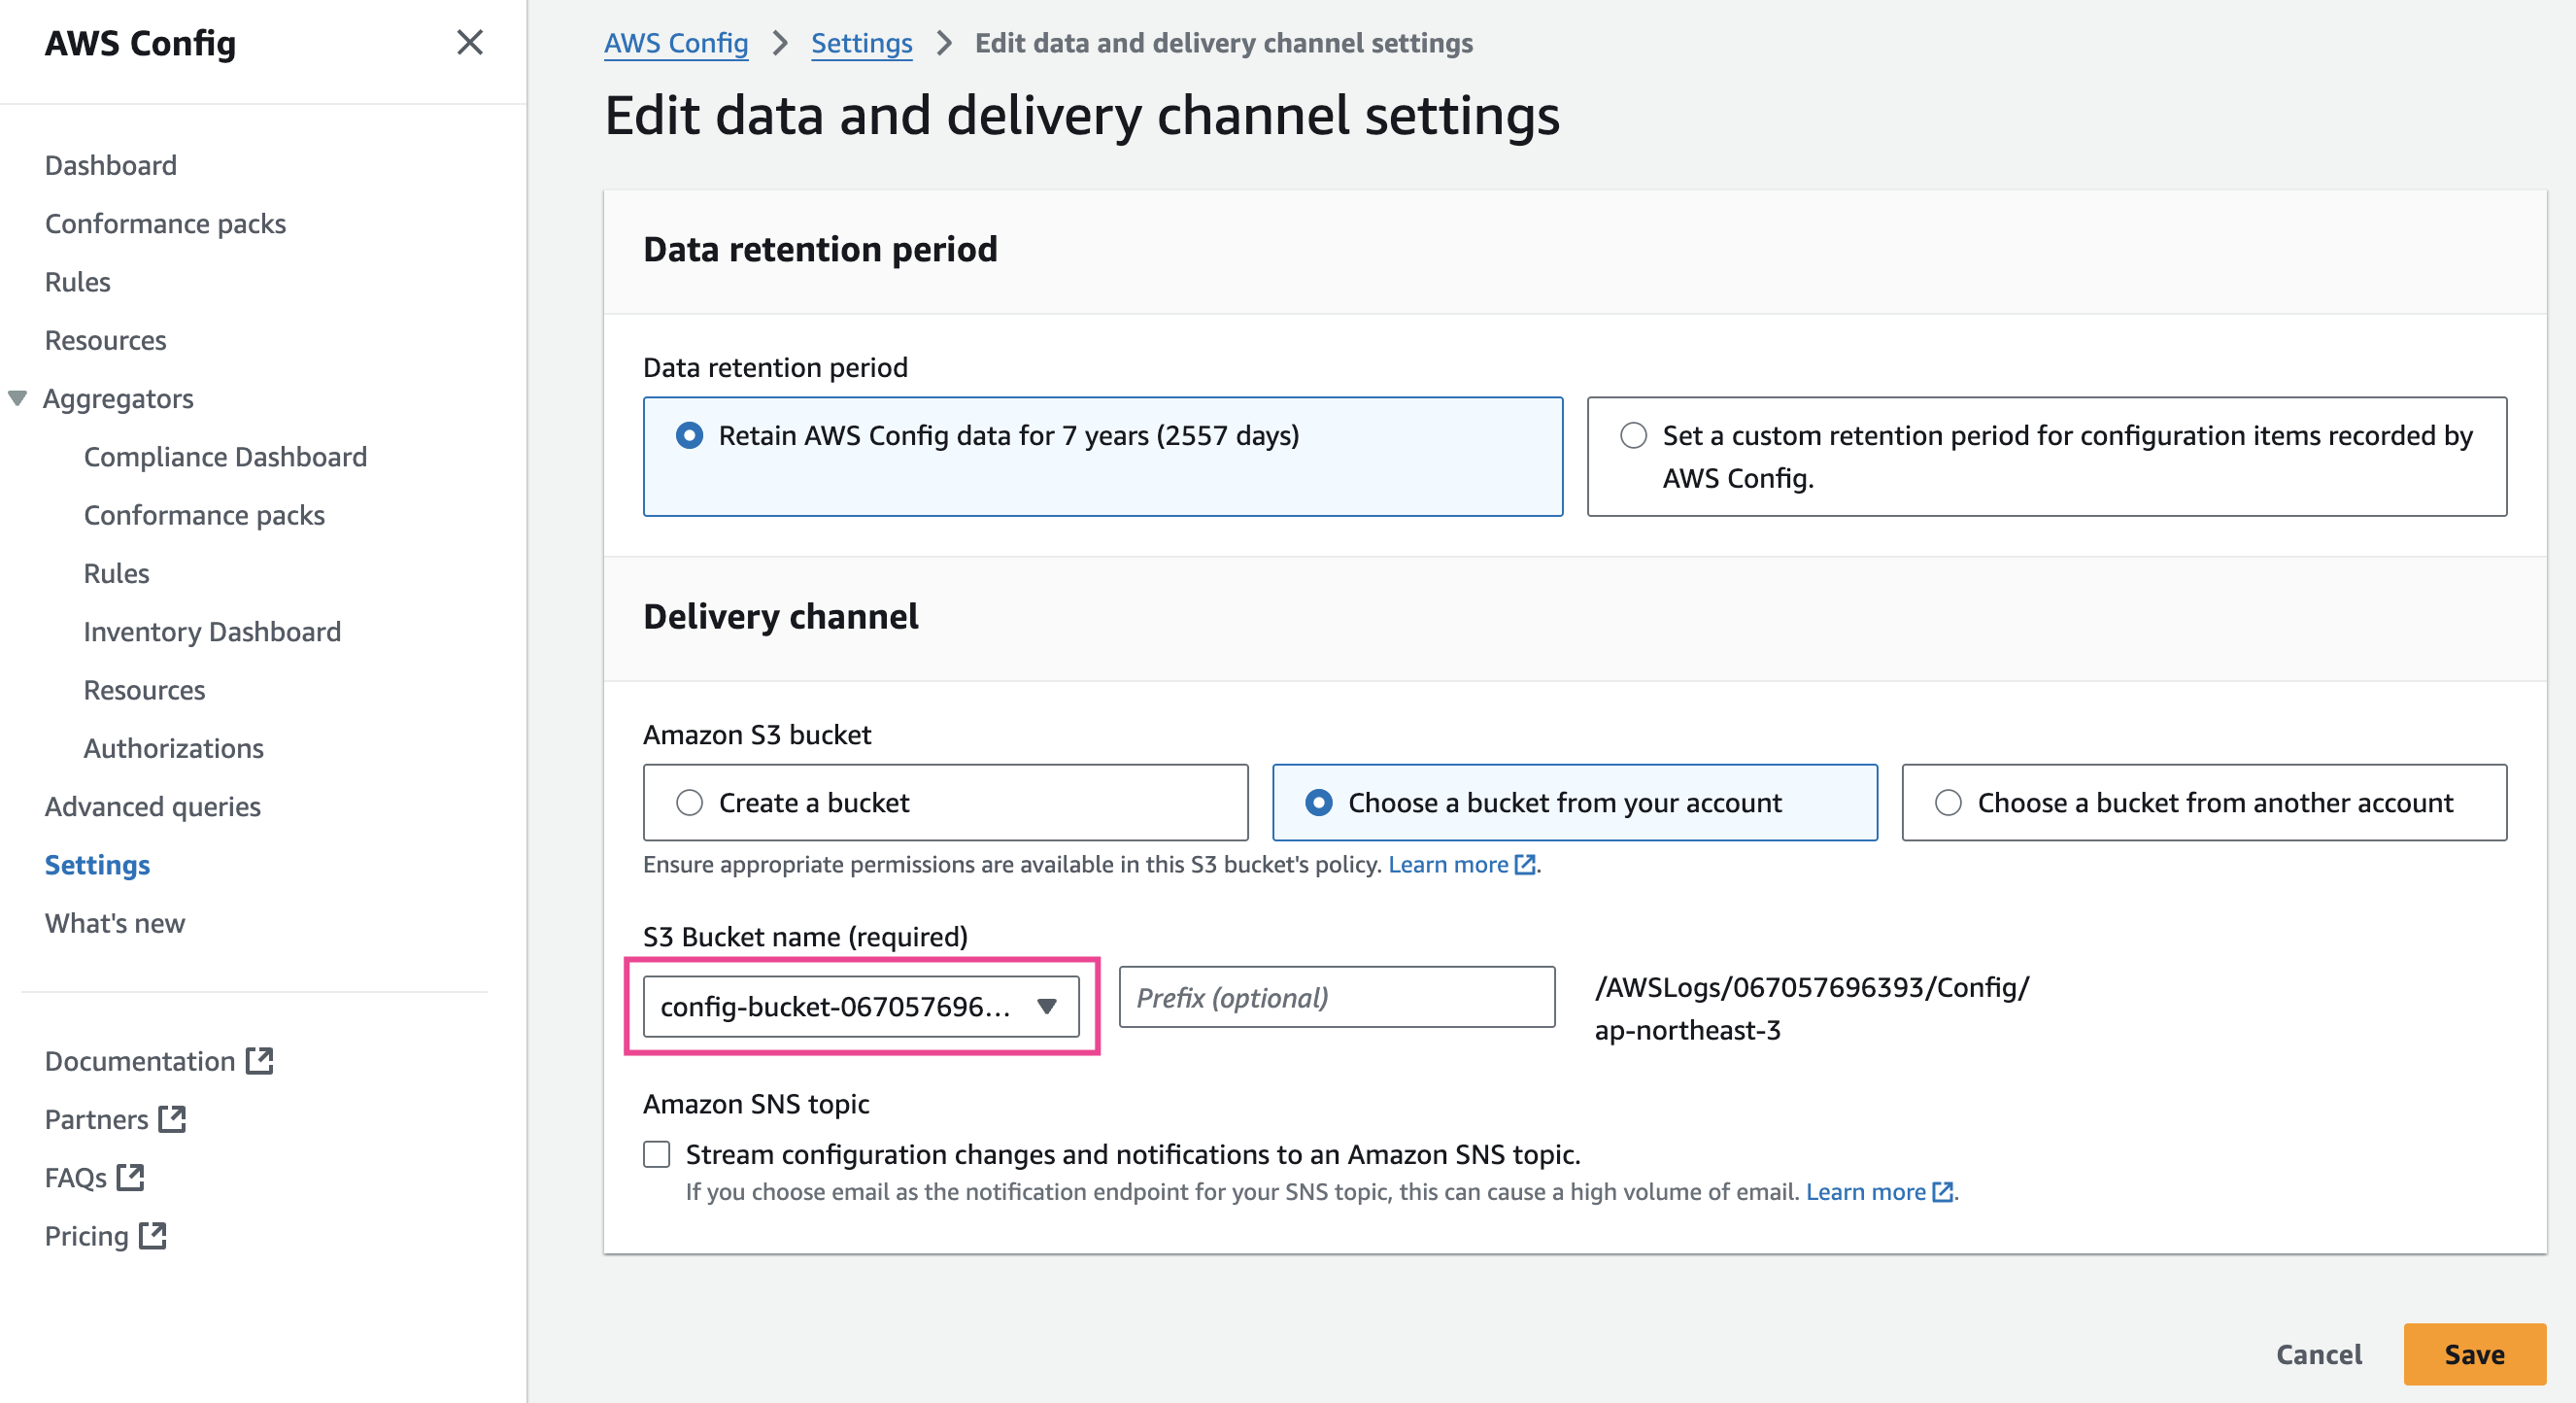The image size is (2576, 1403).
Task: Click the Partners external link icon
Action: pyautogui.click(x=173, y=1118)
